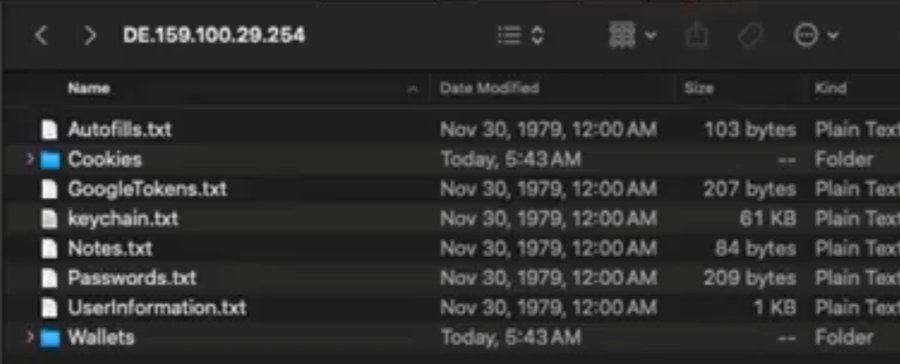Sort by the Name column header

pos(89,88)
